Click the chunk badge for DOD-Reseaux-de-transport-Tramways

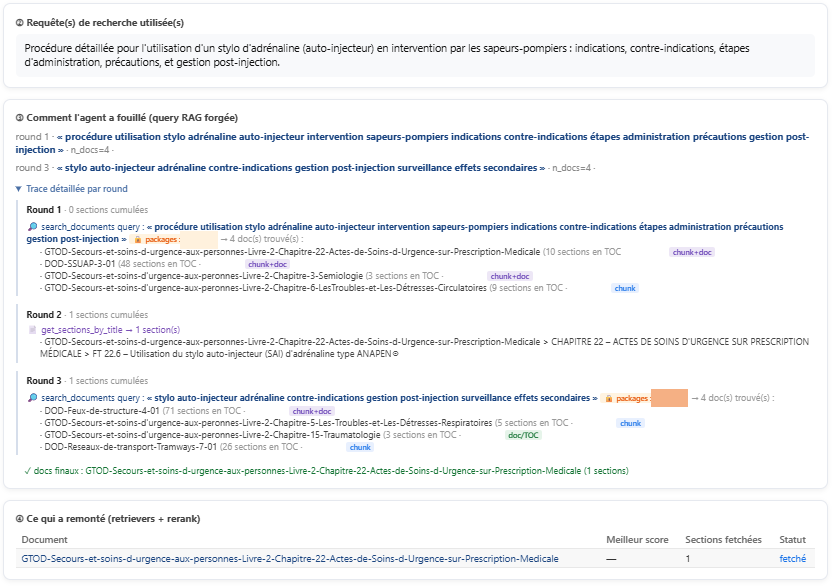pos(360,447)
